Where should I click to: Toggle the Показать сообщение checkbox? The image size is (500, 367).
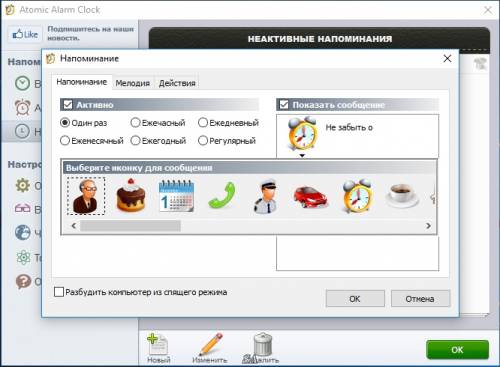click(284, 105)
